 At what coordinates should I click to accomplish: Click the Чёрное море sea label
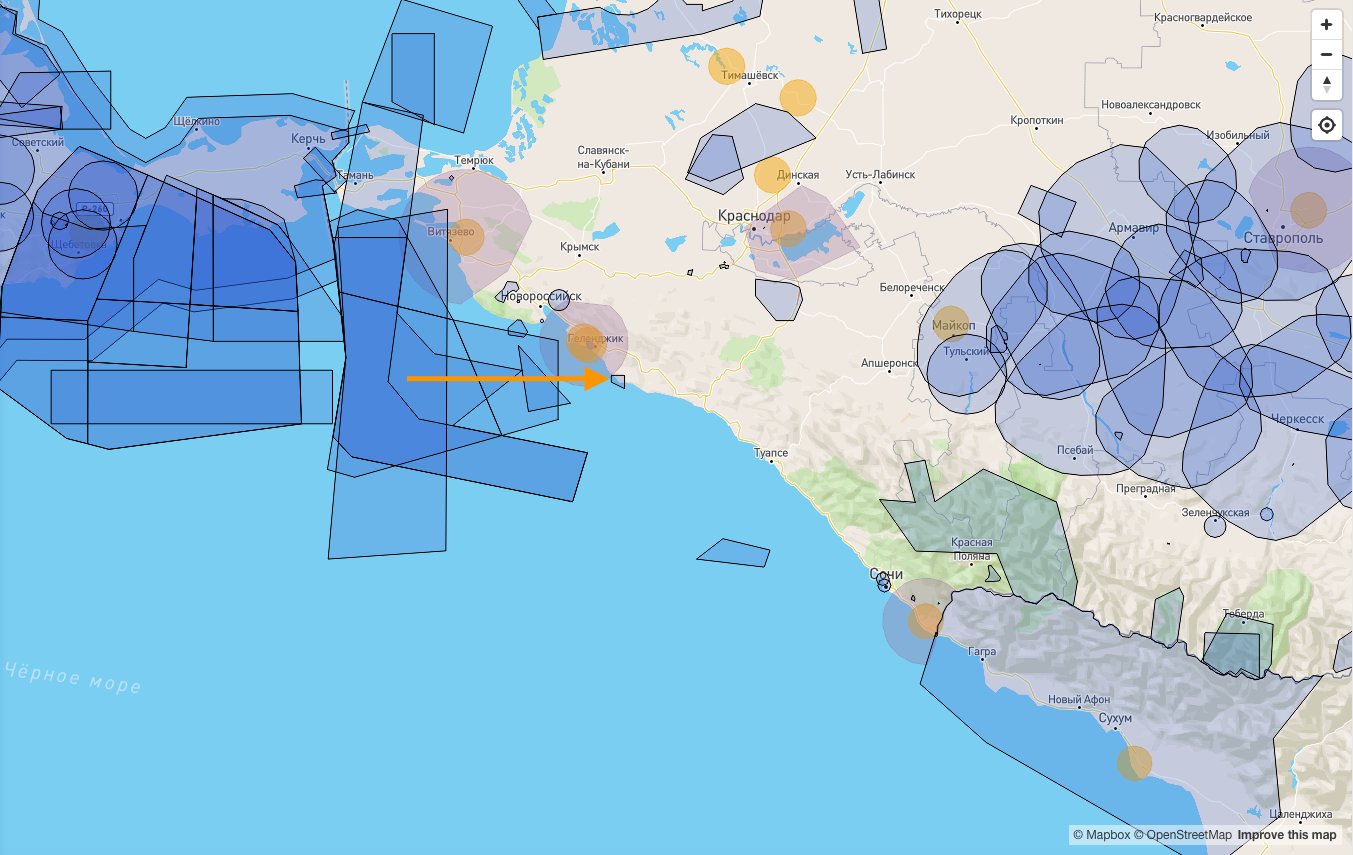[x=71, y=677]
